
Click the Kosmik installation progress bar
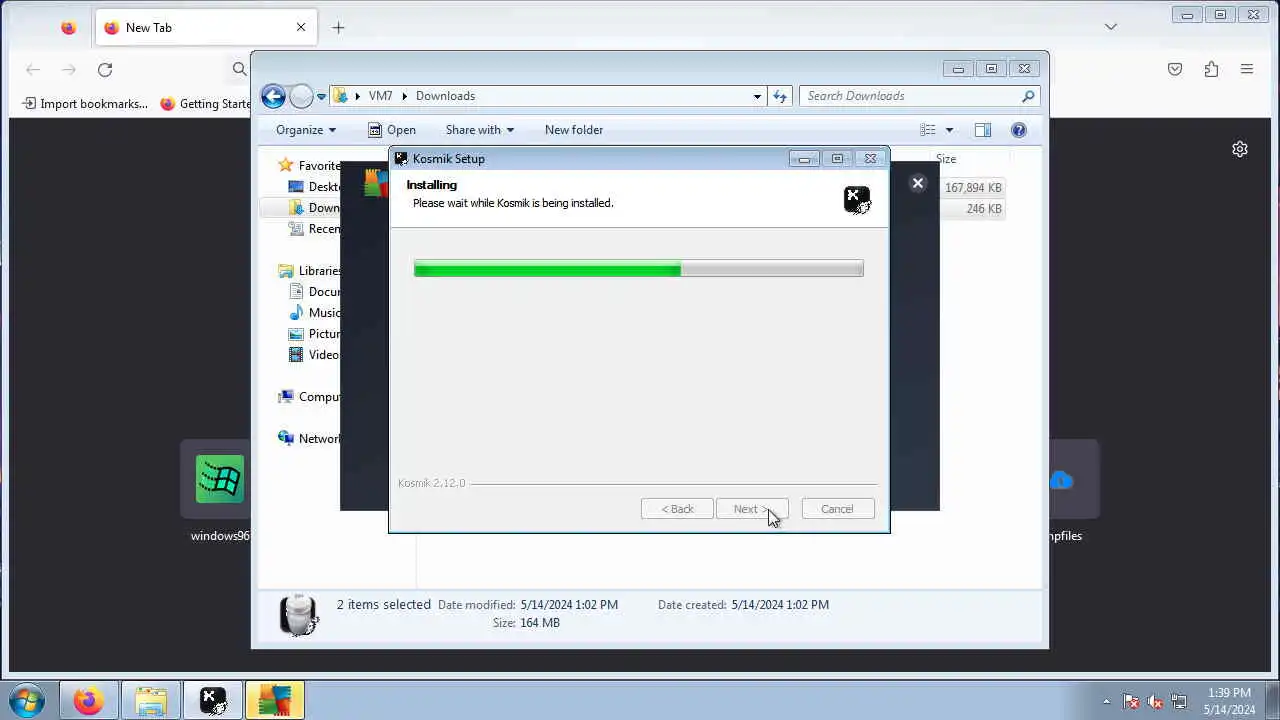[x=638, y=268]
